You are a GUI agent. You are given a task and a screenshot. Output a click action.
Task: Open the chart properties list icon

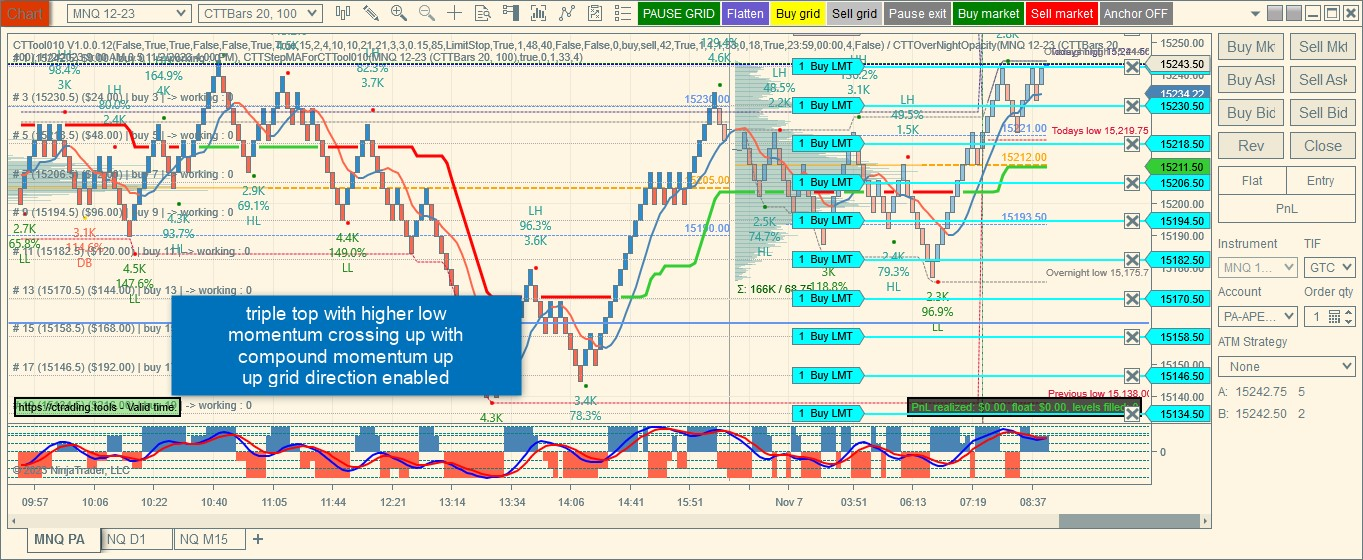click(623, 13)
